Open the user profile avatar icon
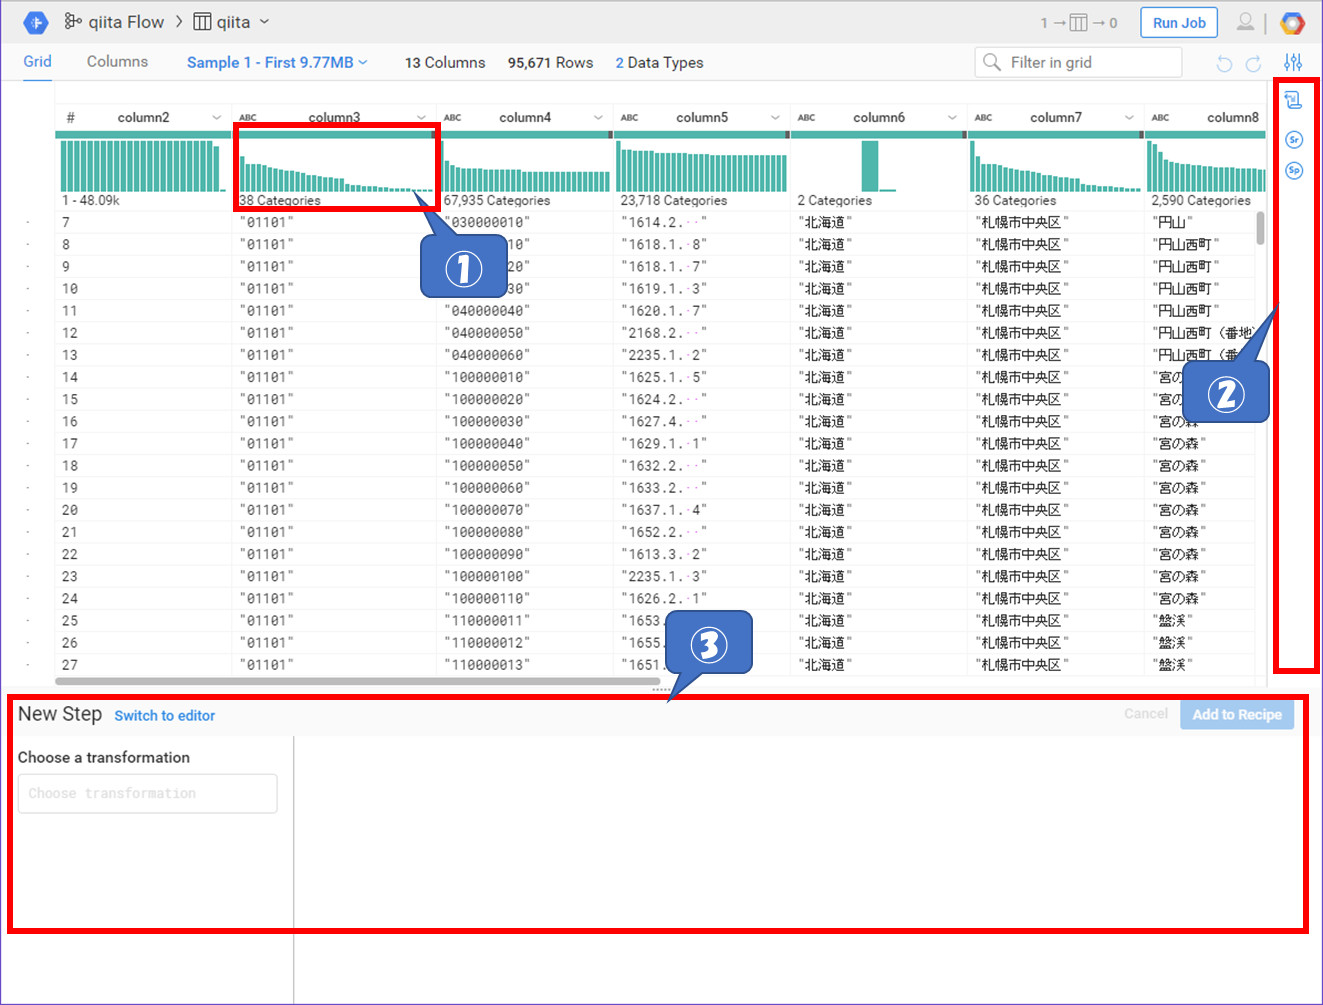 point(1245,22)
